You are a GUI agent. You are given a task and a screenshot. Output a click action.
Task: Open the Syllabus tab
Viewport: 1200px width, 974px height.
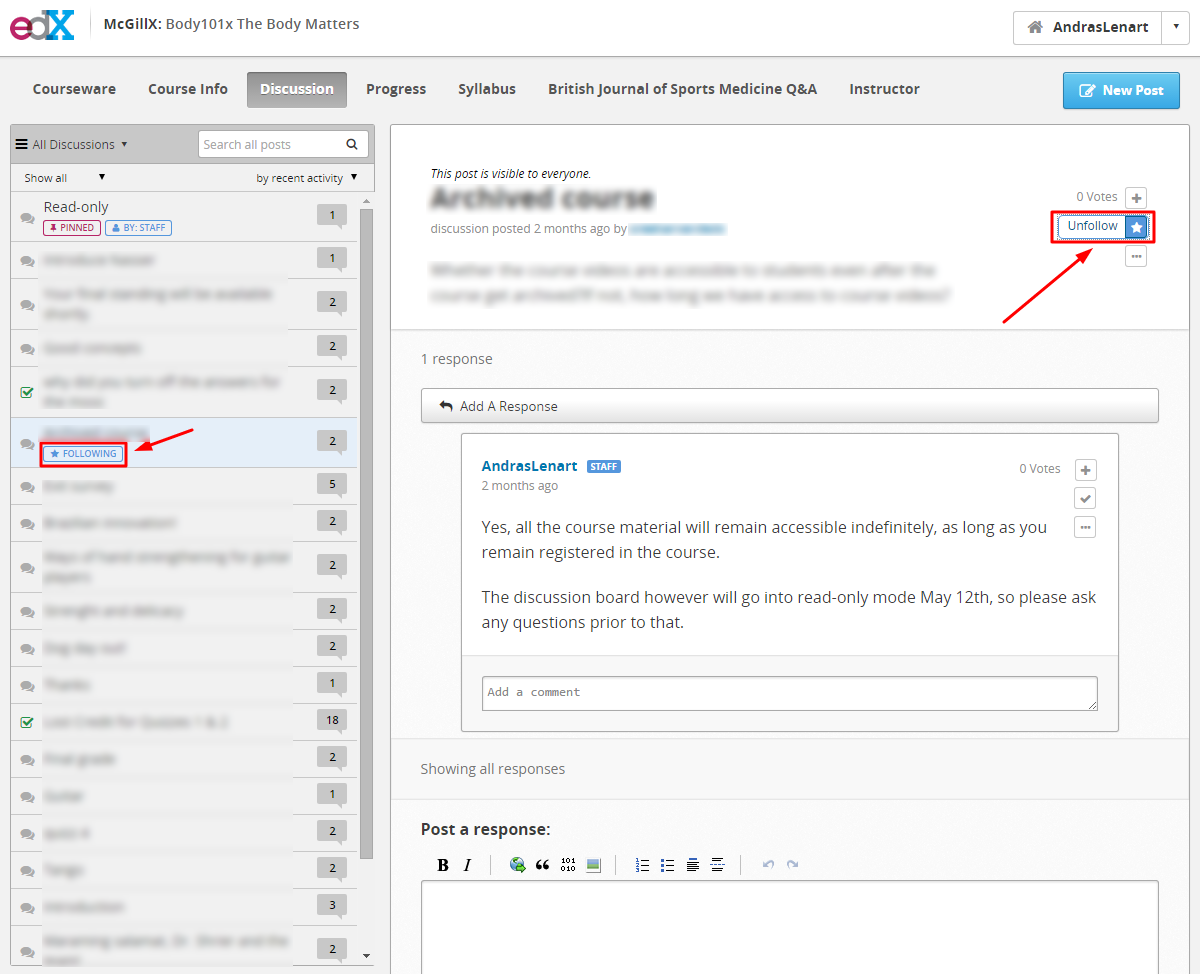pyautogui.click(x=487, y=89)
